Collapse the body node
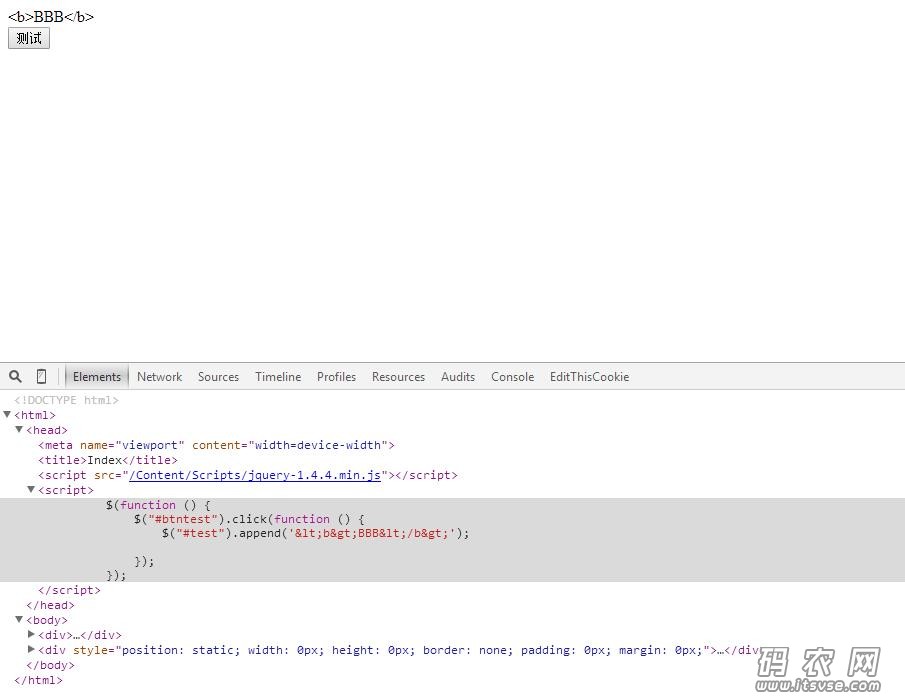The width and height of the screenshot is (905, 697). (x=19, y=619)
